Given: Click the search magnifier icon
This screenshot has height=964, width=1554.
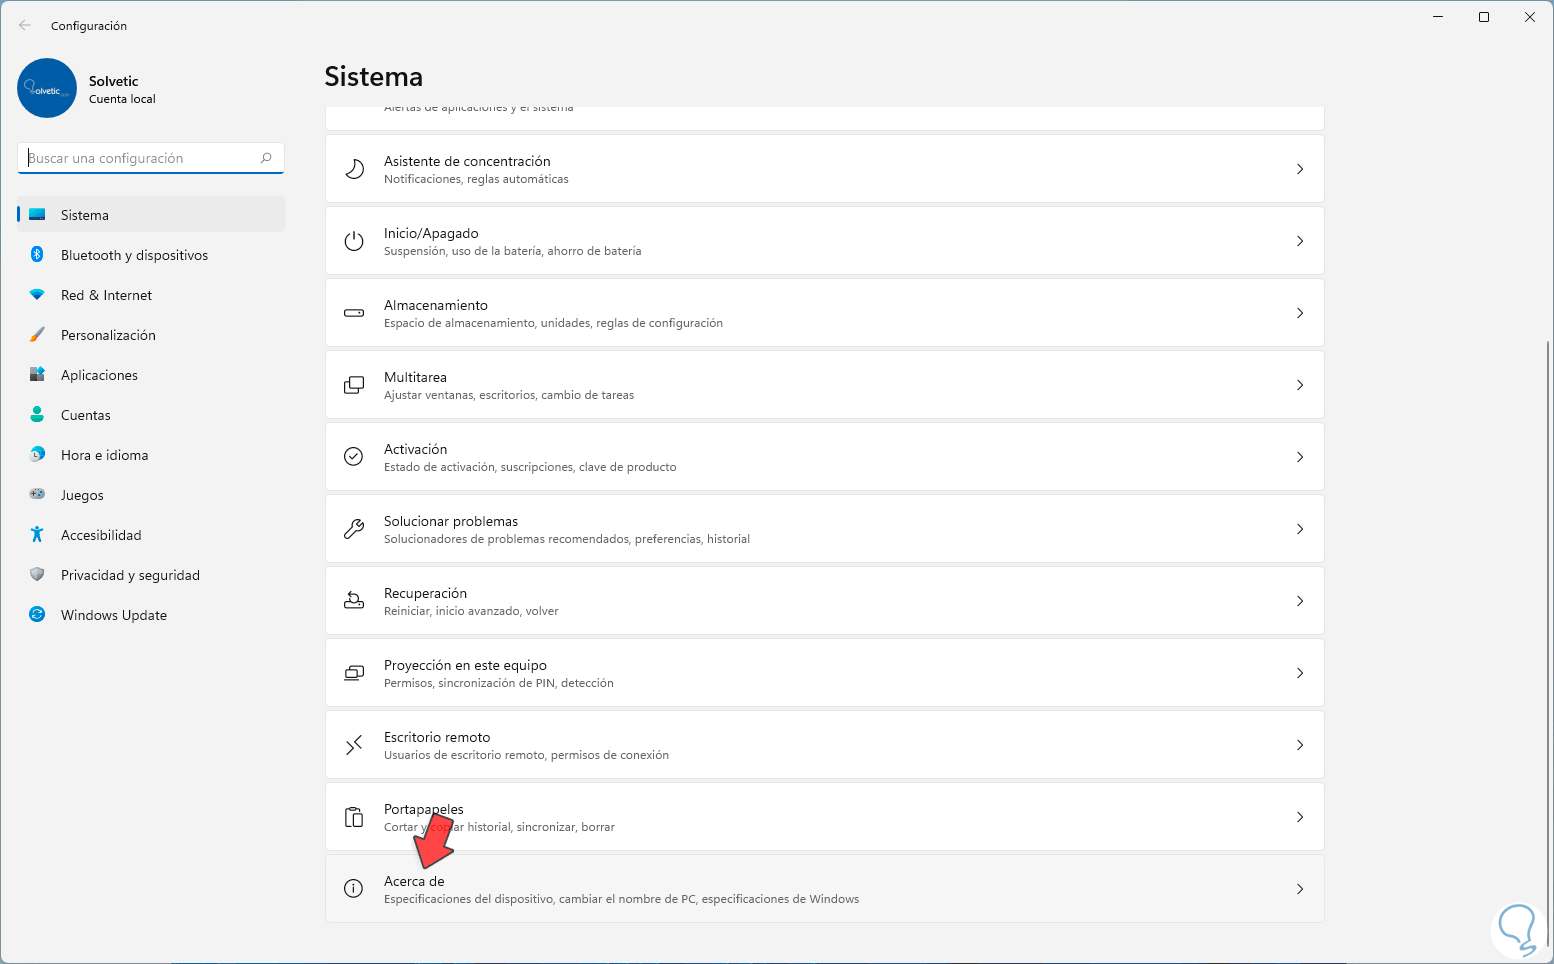Looking at the screenshot, I should pos(266,158).
